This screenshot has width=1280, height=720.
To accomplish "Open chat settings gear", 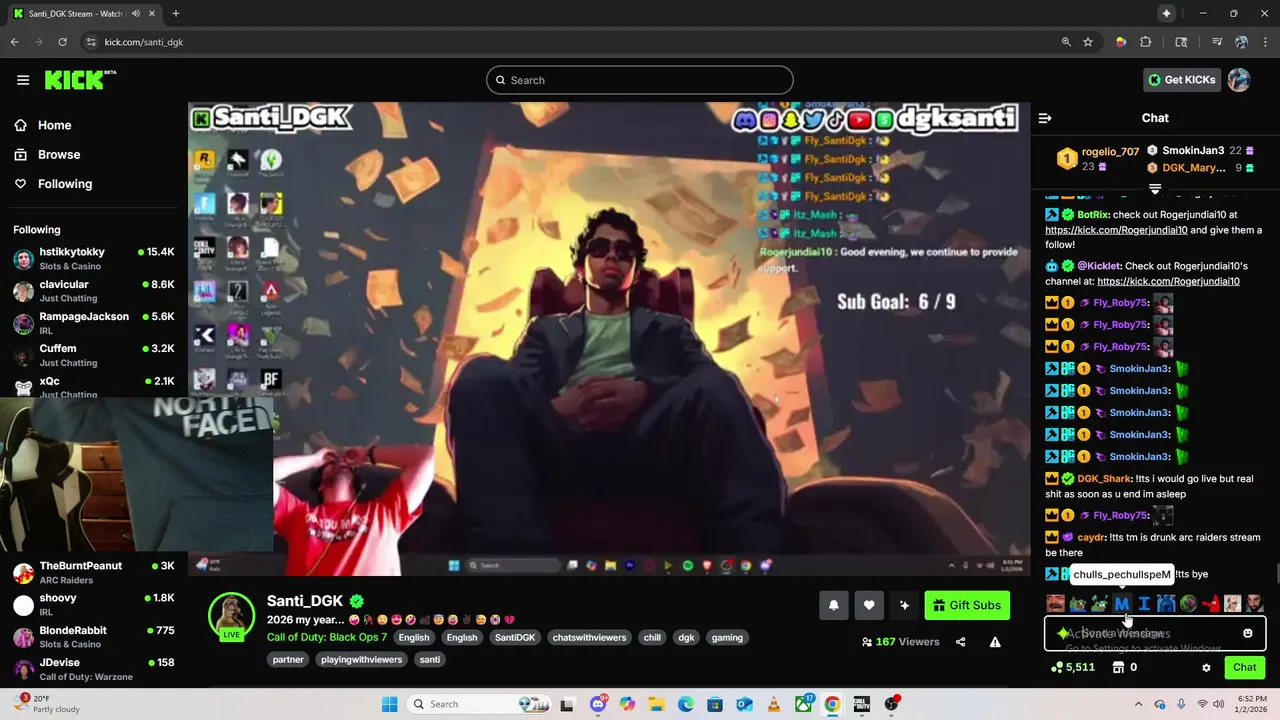I will tap(1206, 668).
